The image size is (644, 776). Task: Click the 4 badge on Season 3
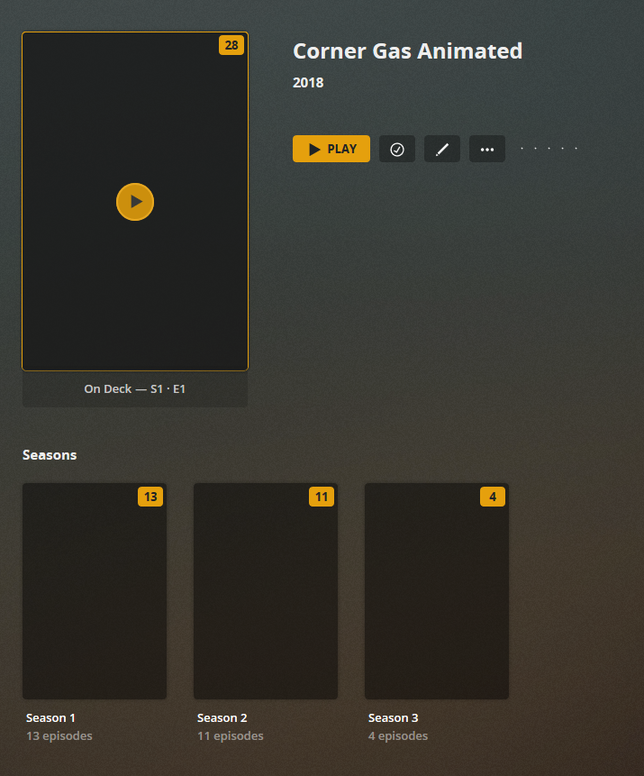[x=493, y=496]
